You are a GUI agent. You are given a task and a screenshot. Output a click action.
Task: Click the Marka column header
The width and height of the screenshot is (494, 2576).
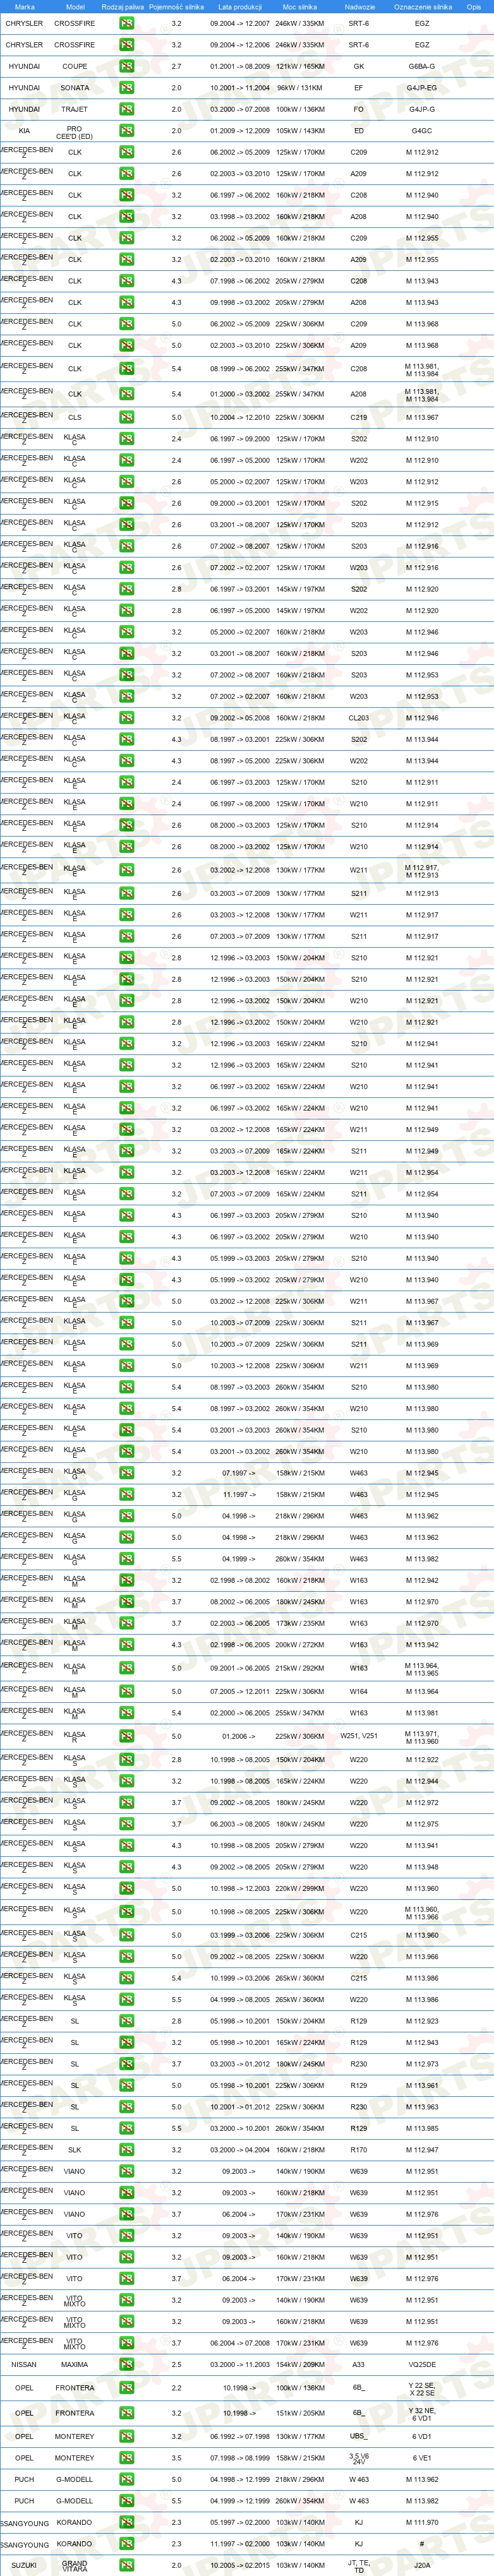tap(25, 7)
